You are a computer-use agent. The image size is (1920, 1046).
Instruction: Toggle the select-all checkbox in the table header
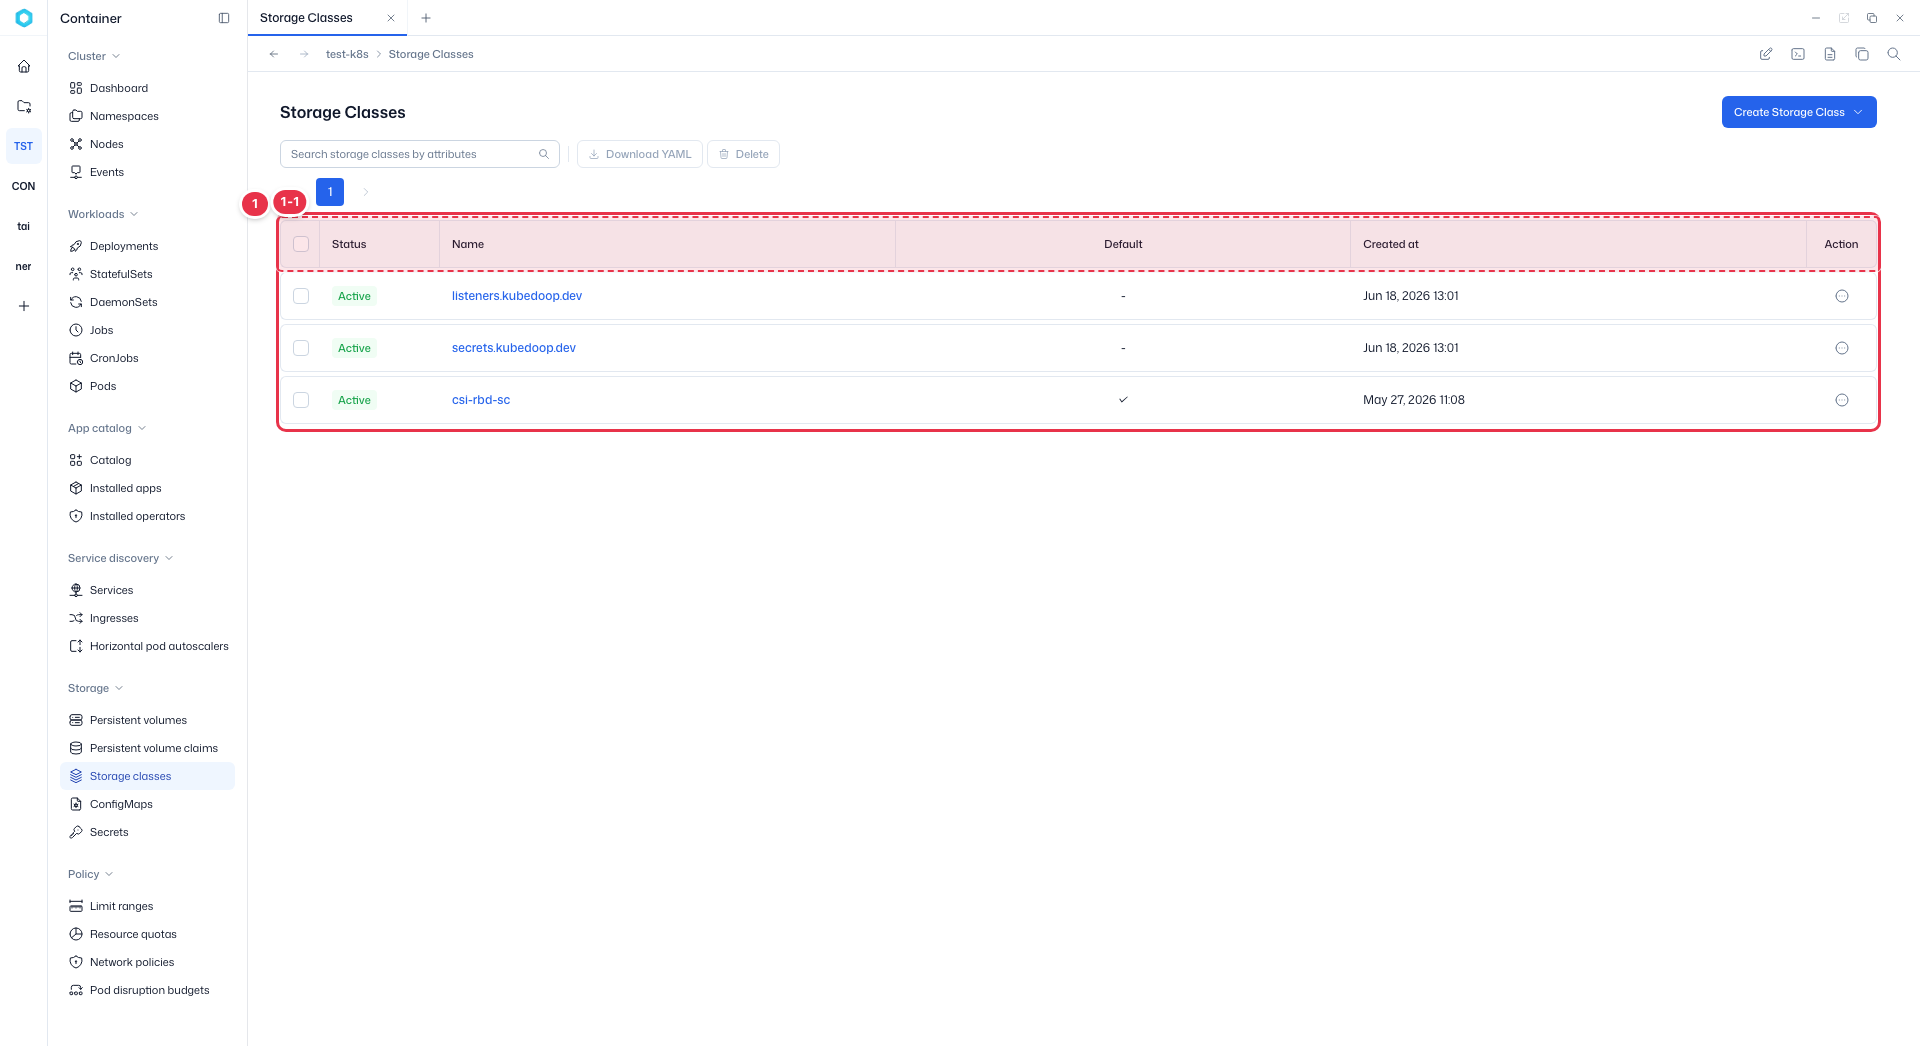pos(301,244)
